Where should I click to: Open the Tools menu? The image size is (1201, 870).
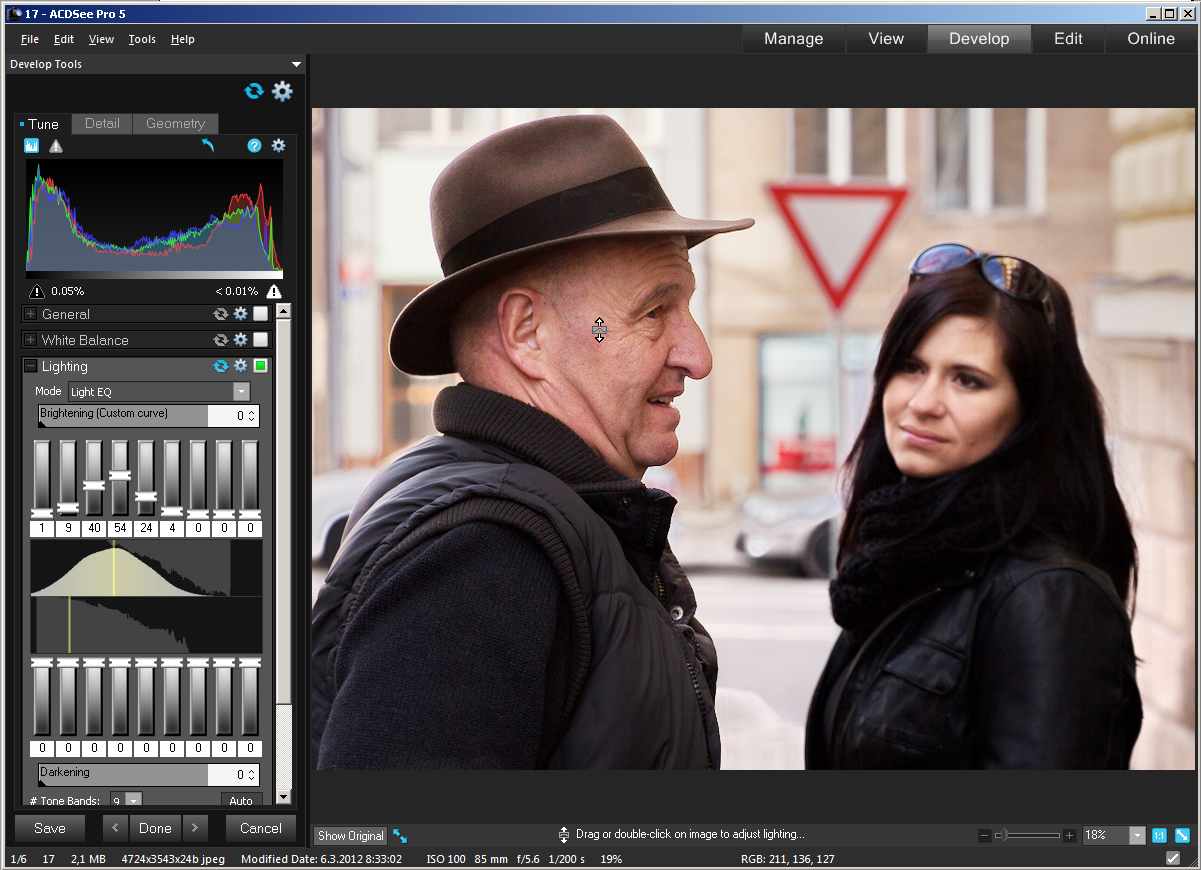point(142,39)
